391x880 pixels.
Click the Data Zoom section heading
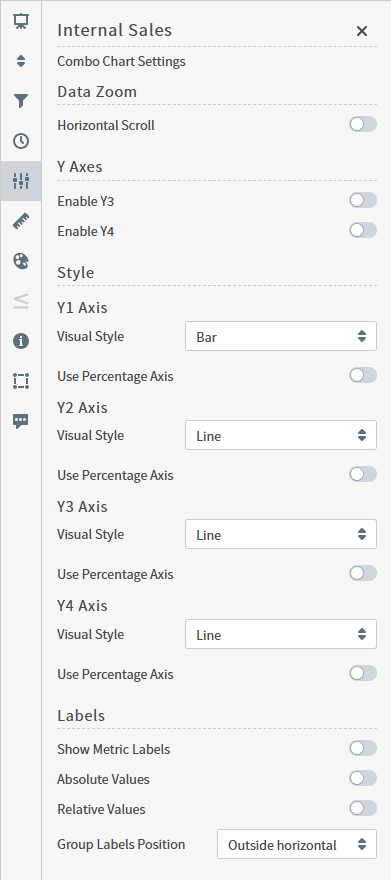click(97, 91)
